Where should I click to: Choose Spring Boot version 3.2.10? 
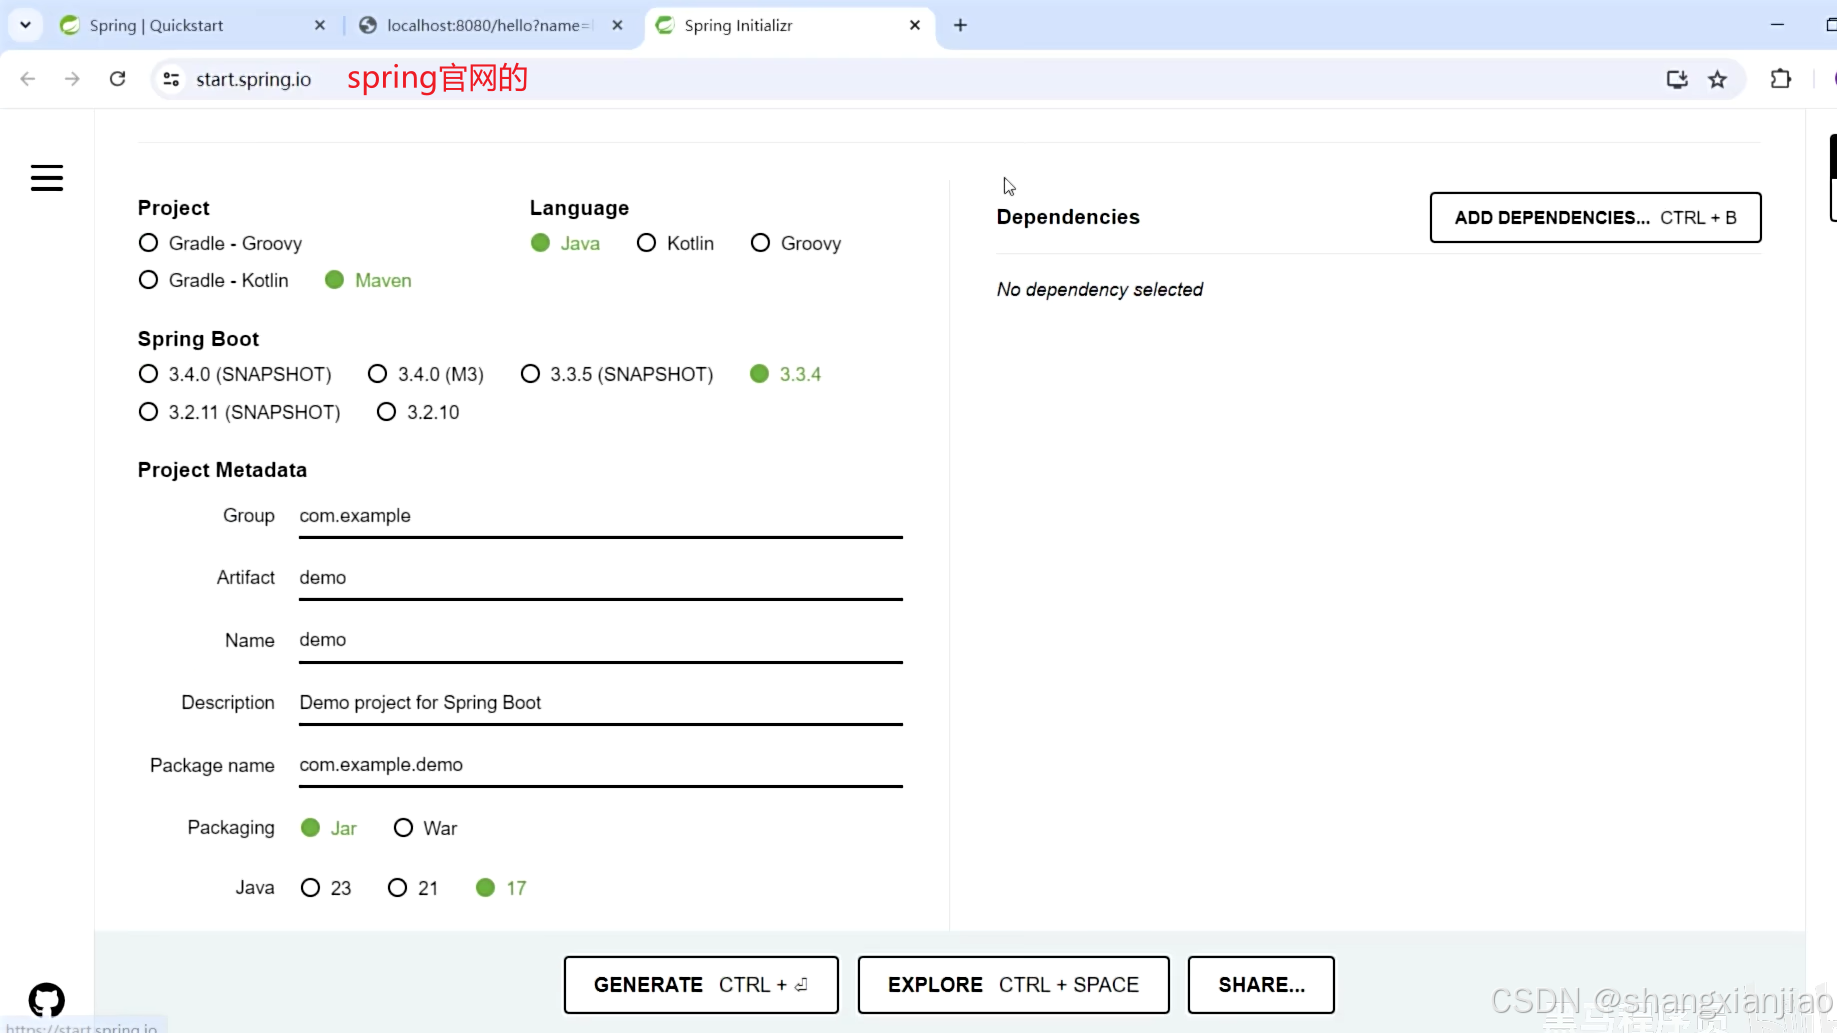418,412
